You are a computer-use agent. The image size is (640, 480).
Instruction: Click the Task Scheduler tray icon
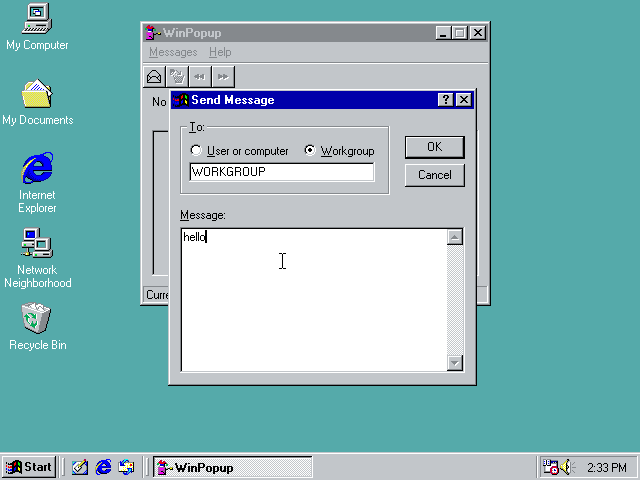[x=550, y=467]
